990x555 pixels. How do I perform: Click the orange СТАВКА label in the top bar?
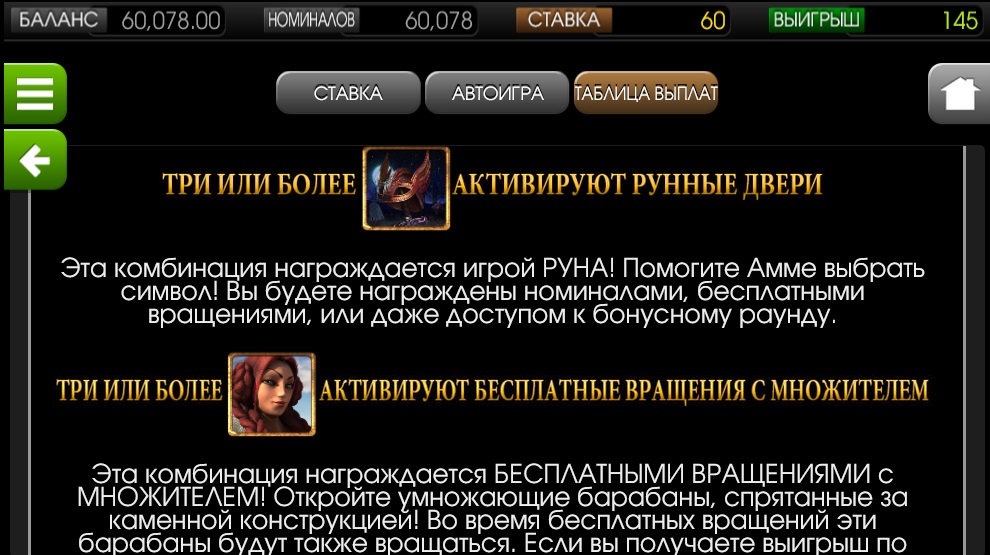tap(564, 20)
